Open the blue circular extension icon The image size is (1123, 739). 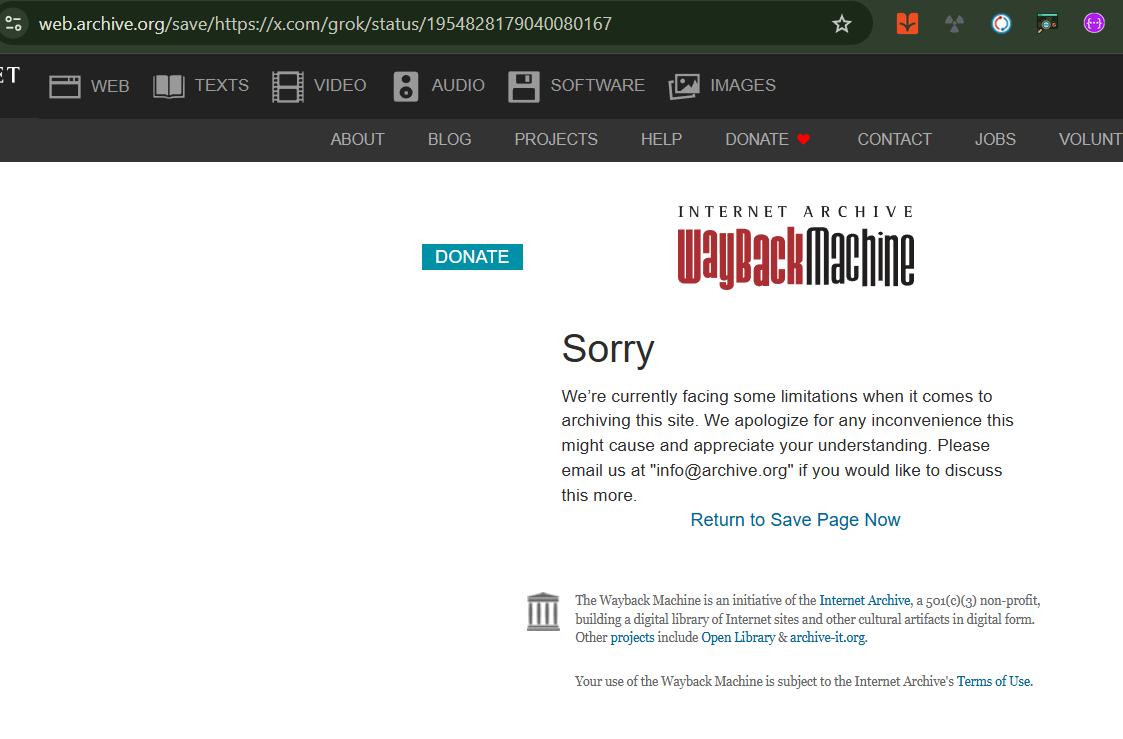(x=1001, y=24)
